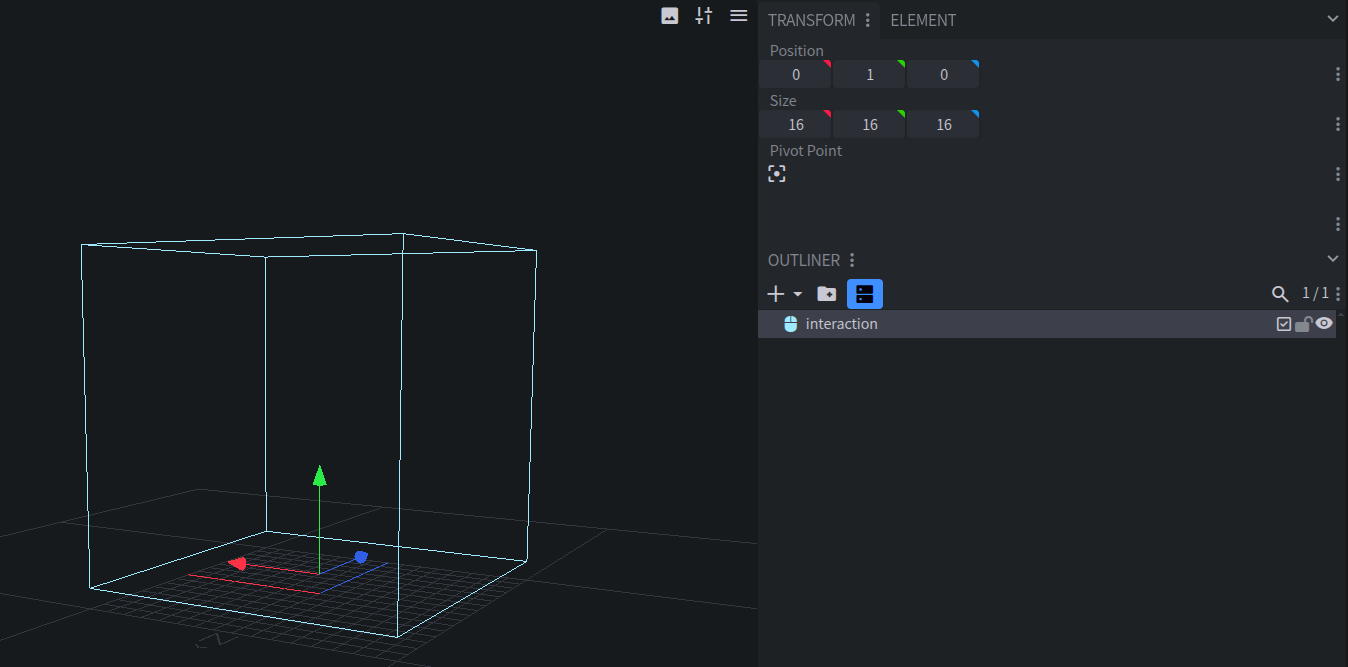1348x667 pixels.
Task: Click the blue Z-axis gizmo handle
Action: coord(361,557)
